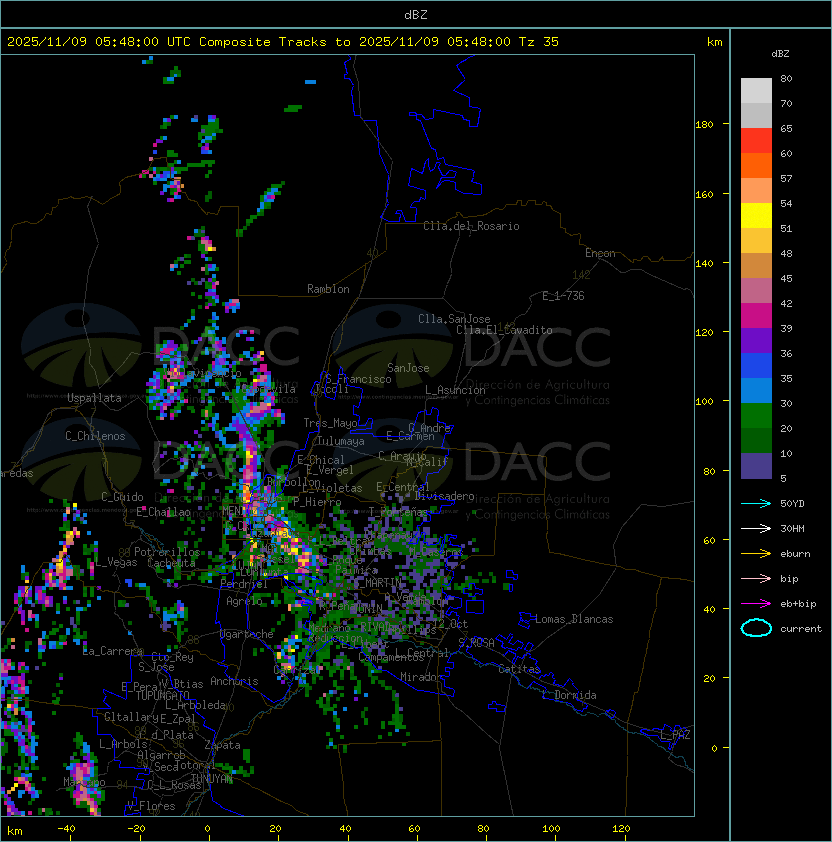Click the 'Zapata' map label

pos(222,745)
